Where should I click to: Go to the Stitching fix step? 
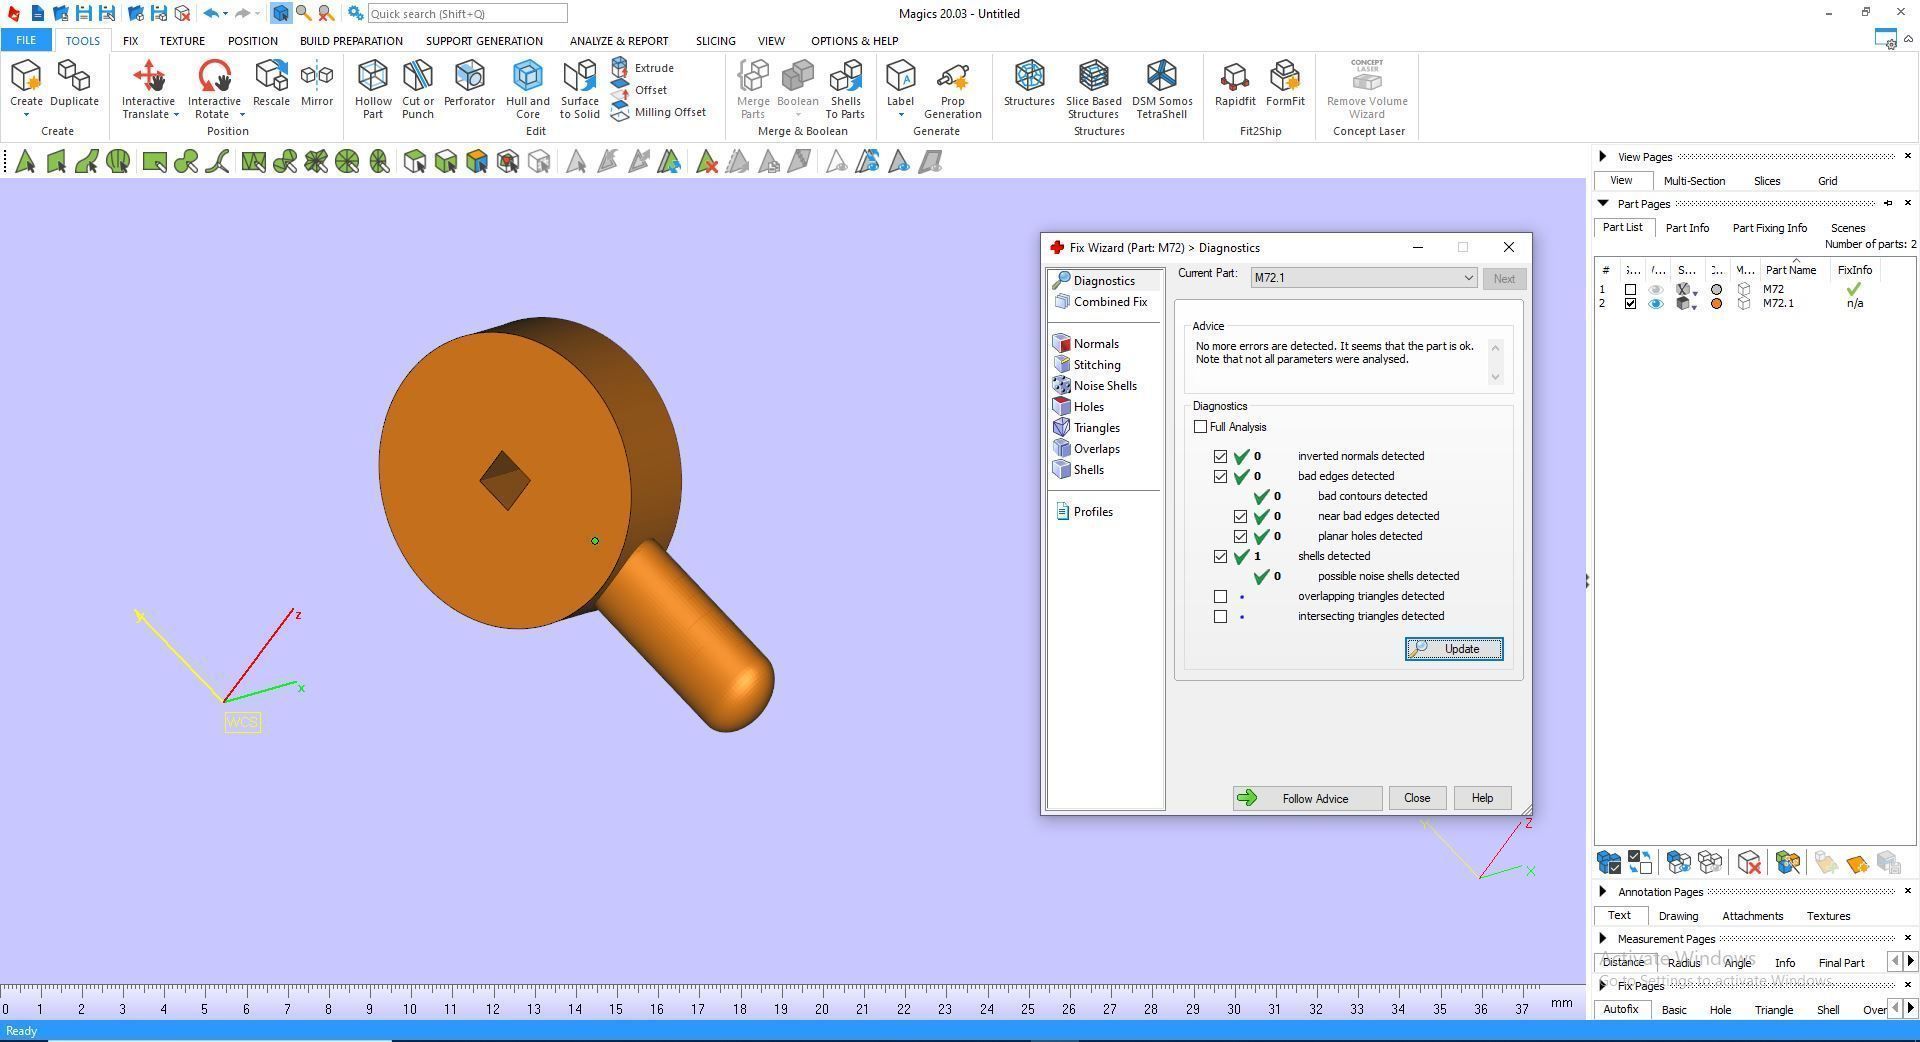tap(1087, 365)
